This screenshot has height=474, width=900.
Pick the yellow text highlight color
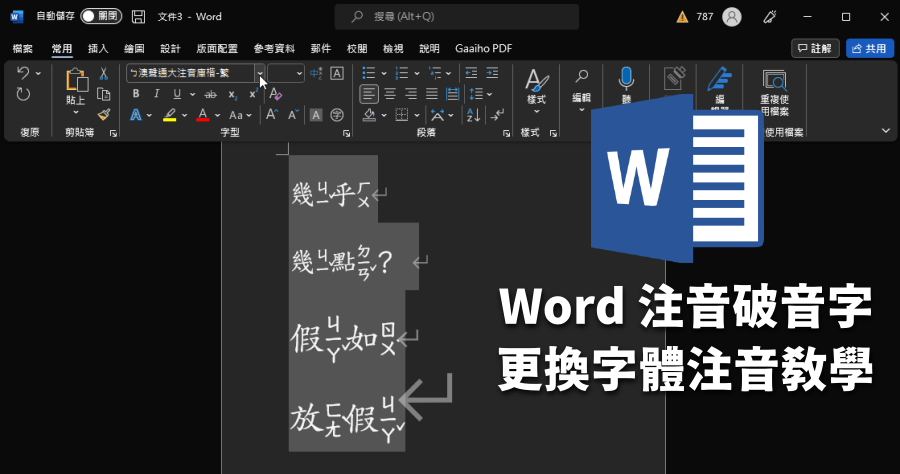point(169,115)
